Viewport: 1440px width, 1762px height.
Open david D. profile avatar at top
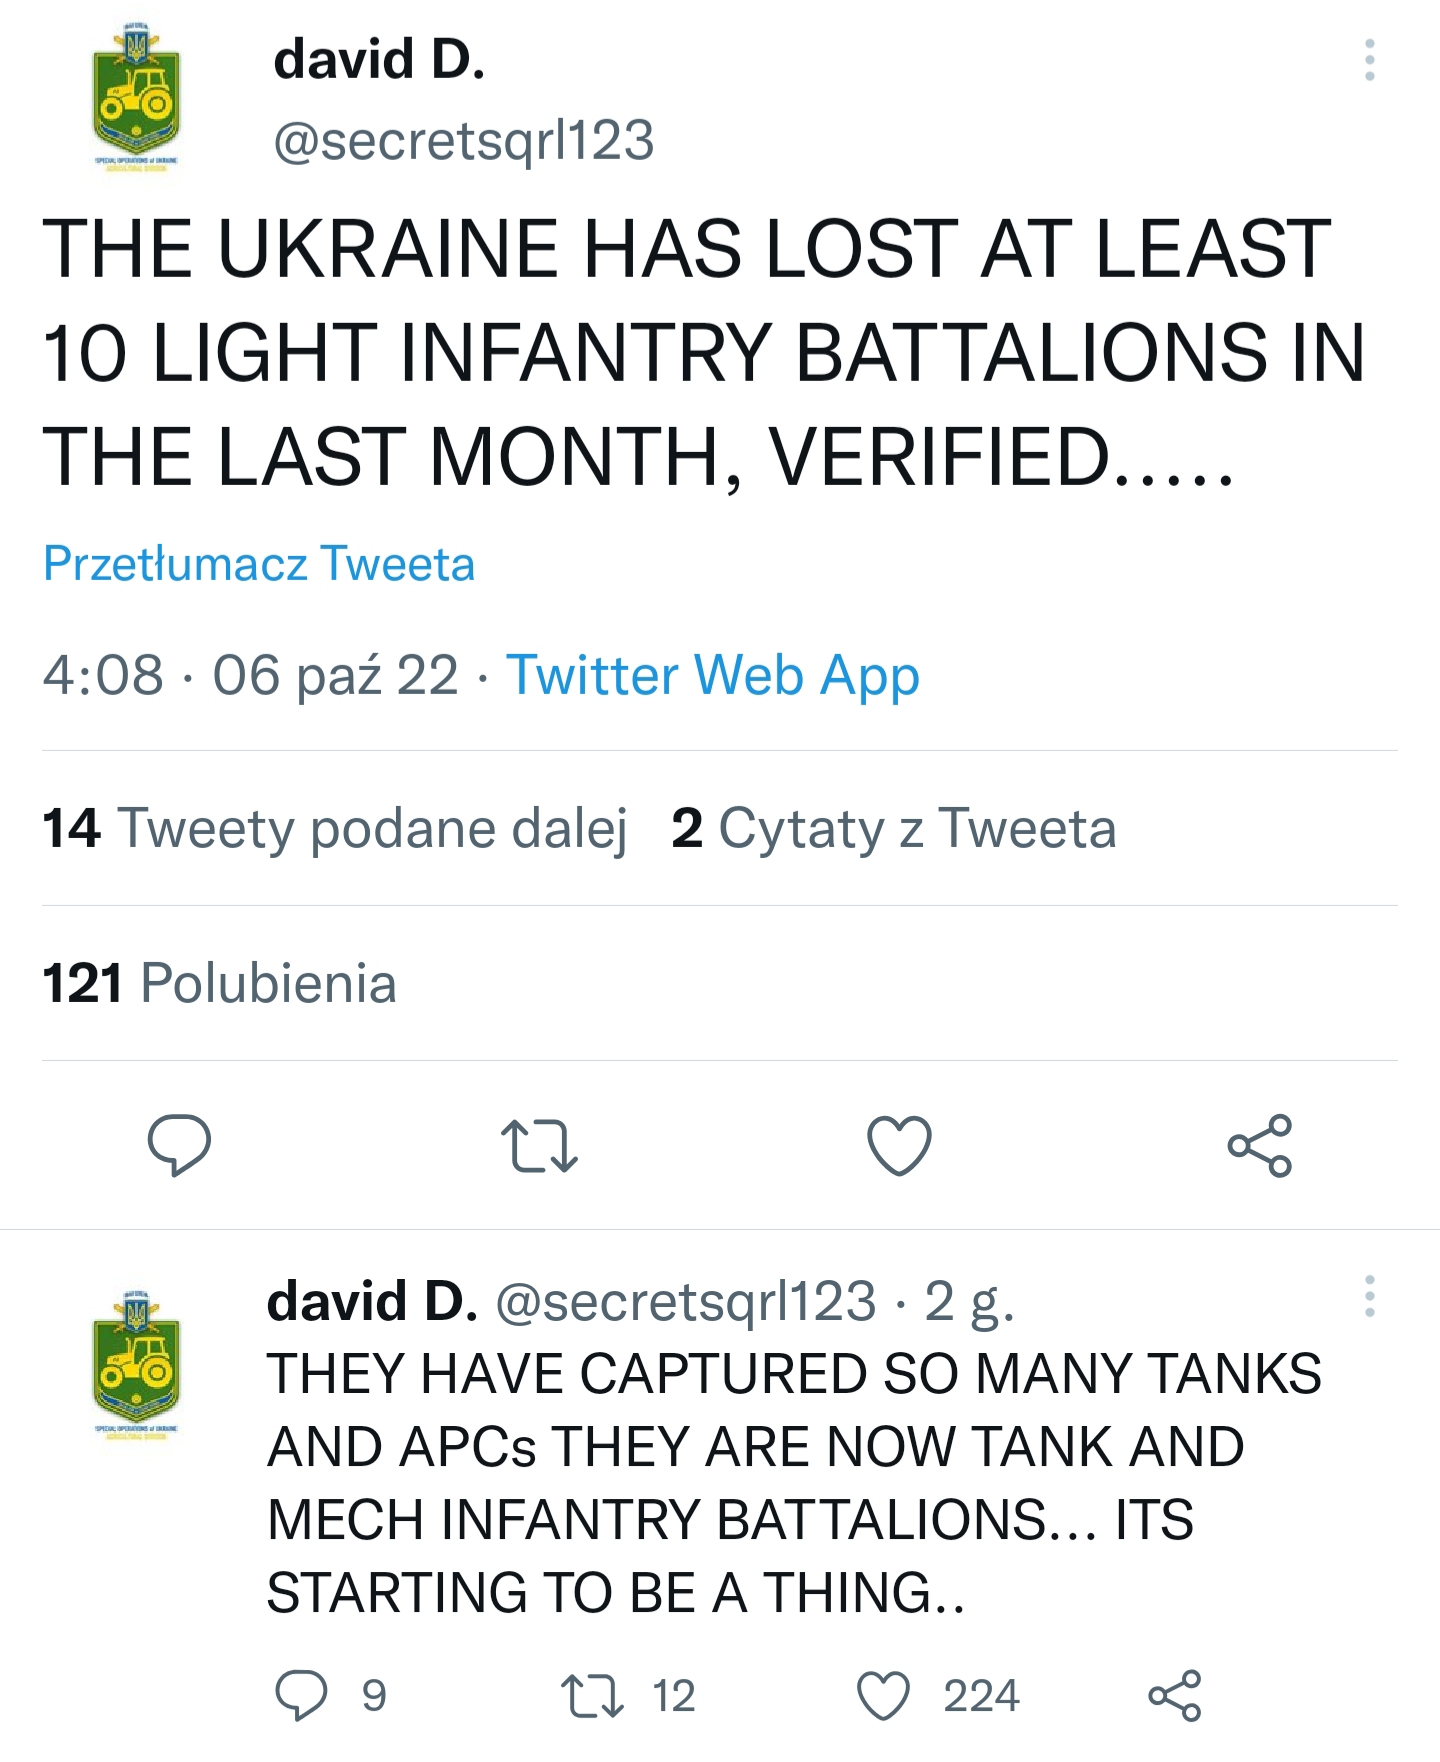135,97
